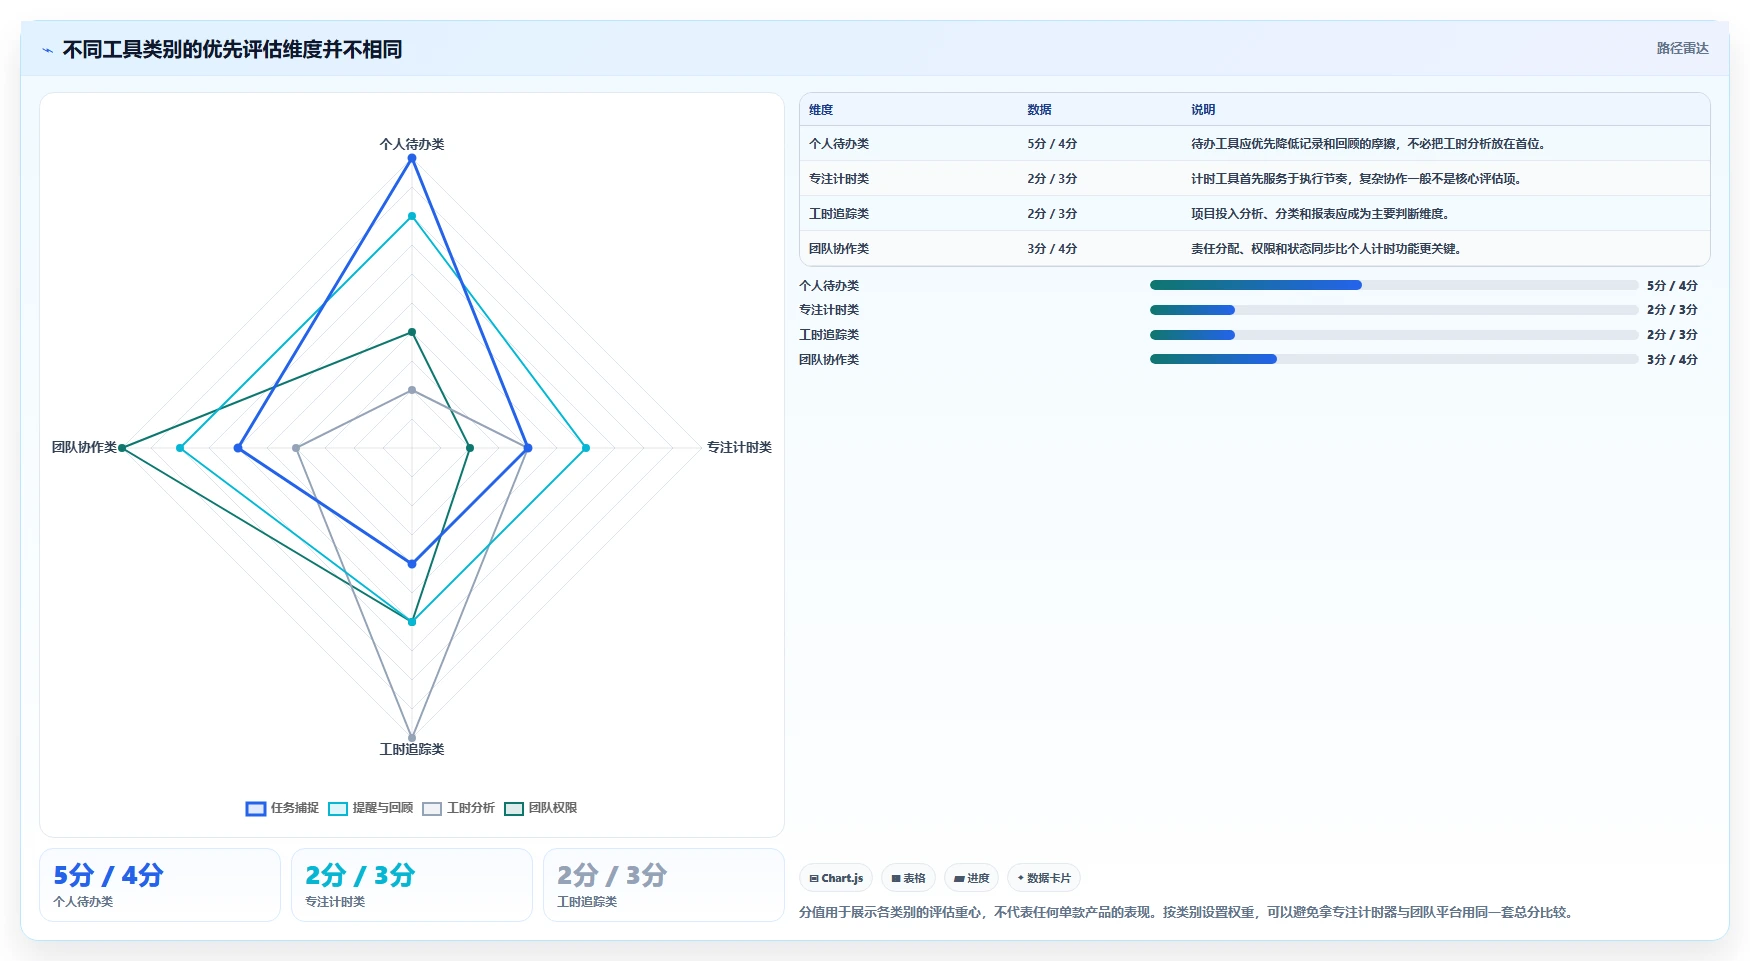The height and width of the screenshot is (961, 1750).
Task: Click the 进度 tag label
Action: tap(978, 878)
